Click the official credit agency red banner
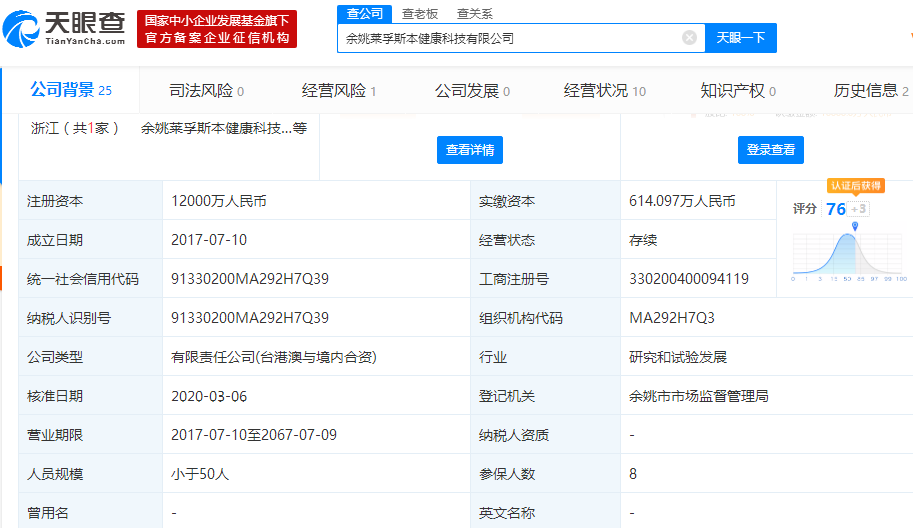 point(217,29)
